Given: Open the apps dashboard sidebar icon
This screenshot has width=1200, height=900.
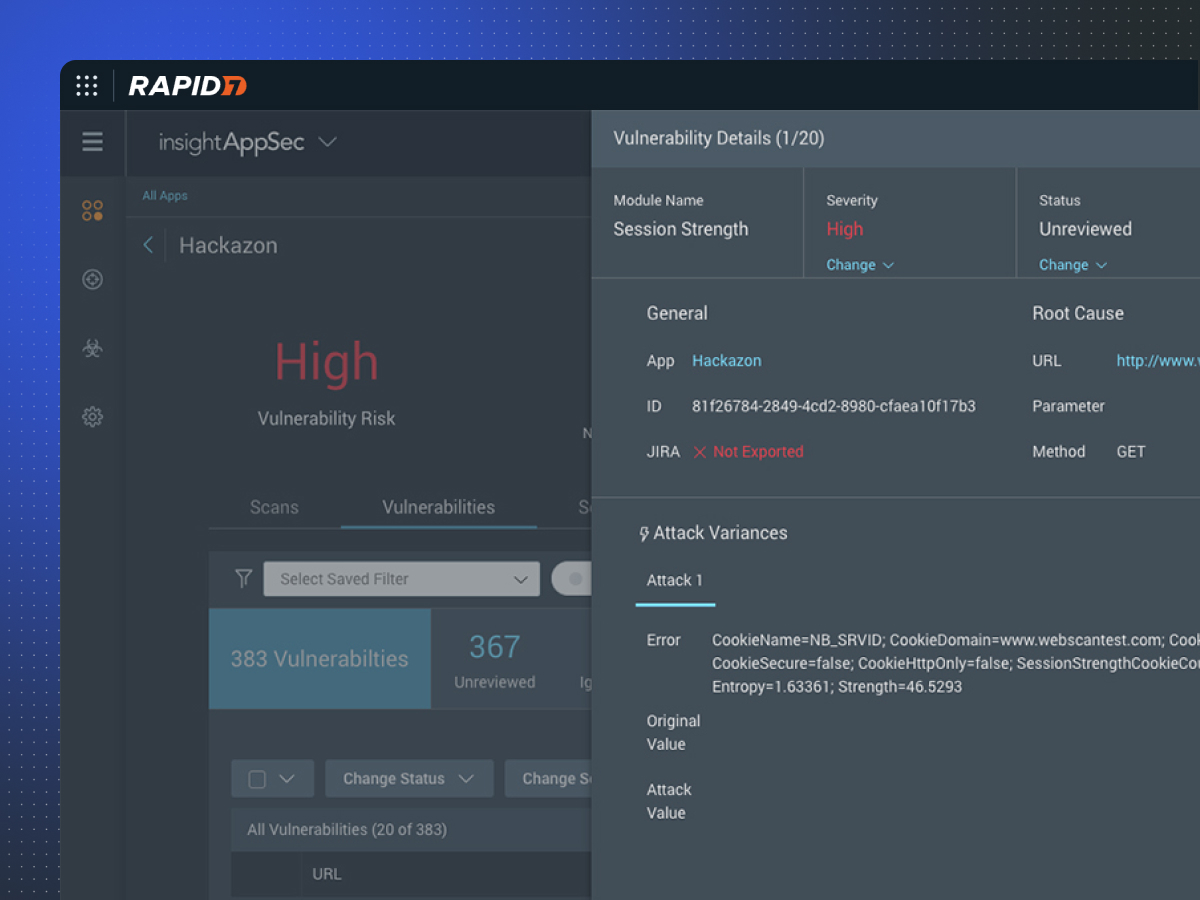Looking at the screenshot, I should coord(92,210).
